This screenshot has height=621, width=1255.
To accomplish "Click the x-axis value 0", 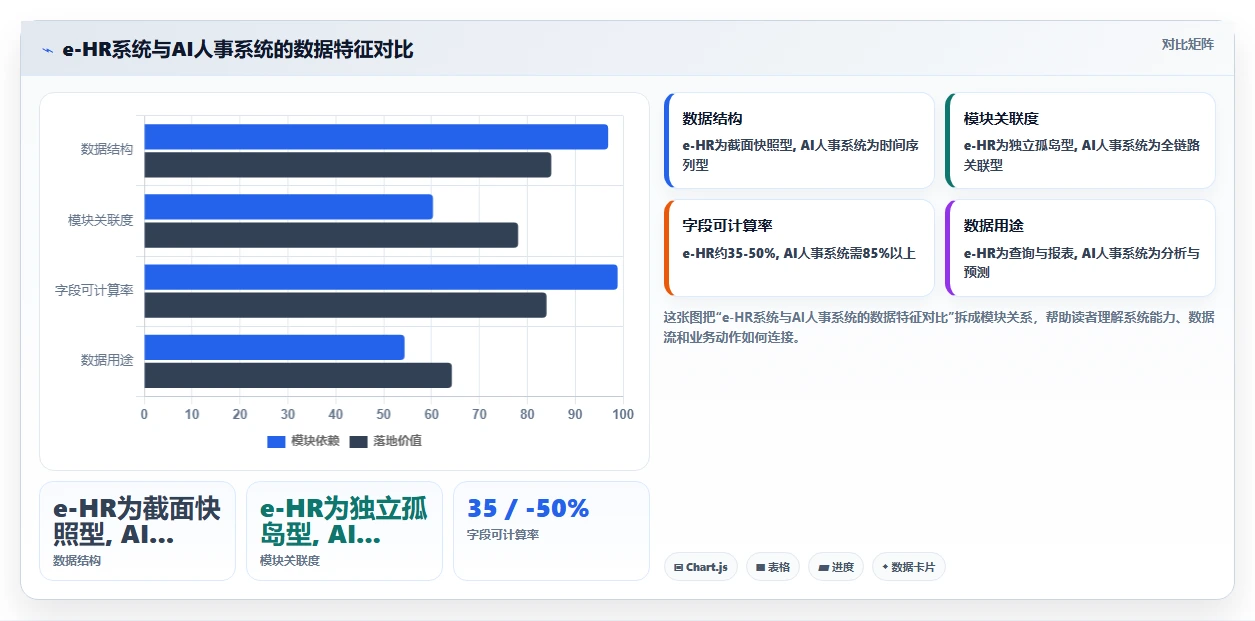I will pos(144,414).
